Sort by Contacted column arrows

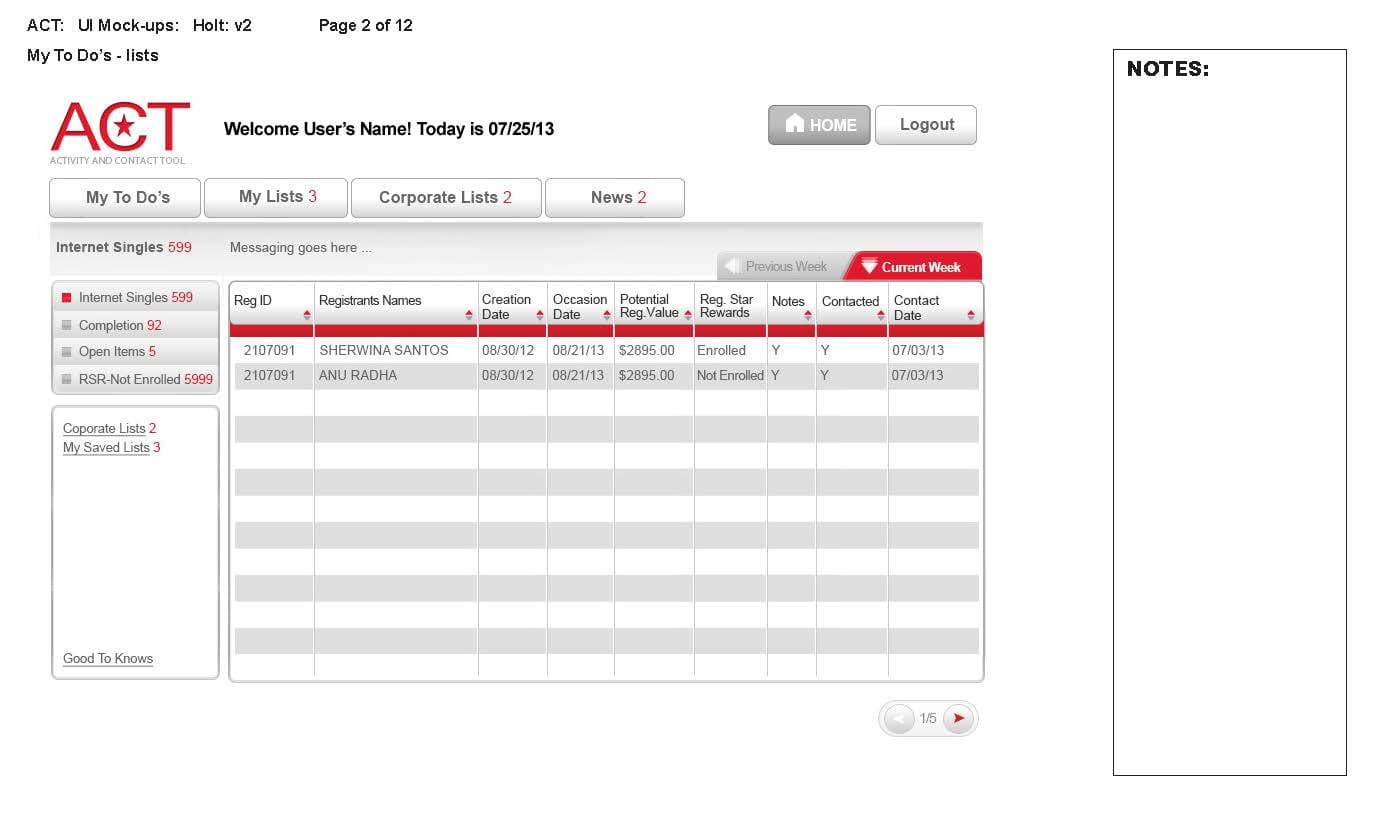coord(881,315)
